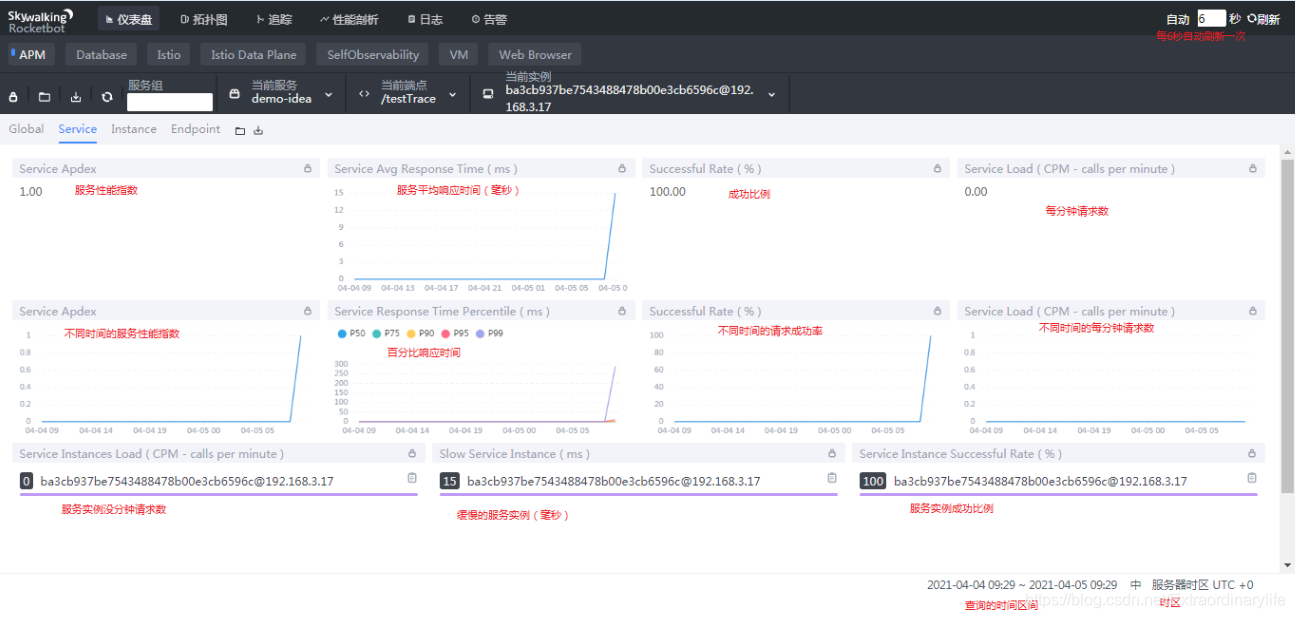Open the 当前端点 /testTrace dropdown
Viewport: 1295px width, 618px height.
409,93
